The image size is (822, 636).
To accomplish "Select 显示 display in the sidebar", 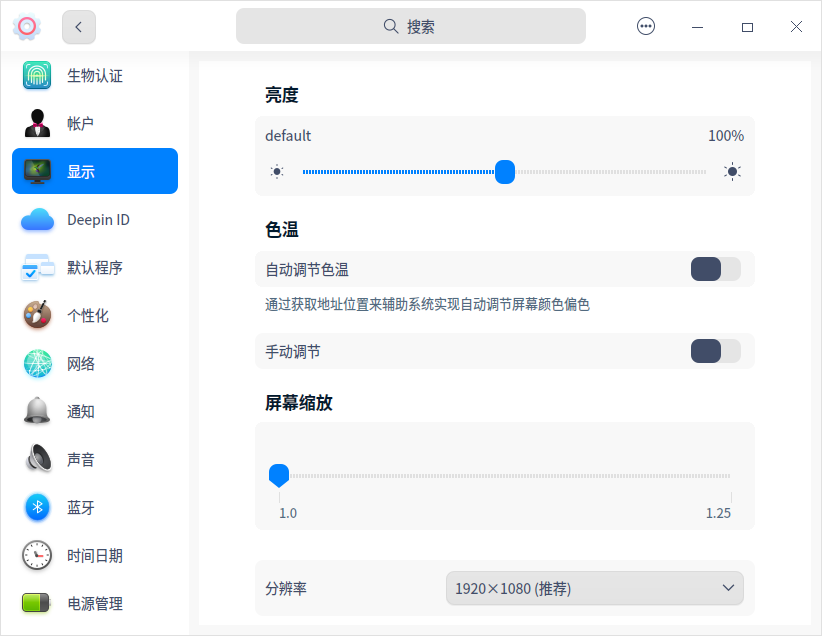I will [x=36, y=171].
